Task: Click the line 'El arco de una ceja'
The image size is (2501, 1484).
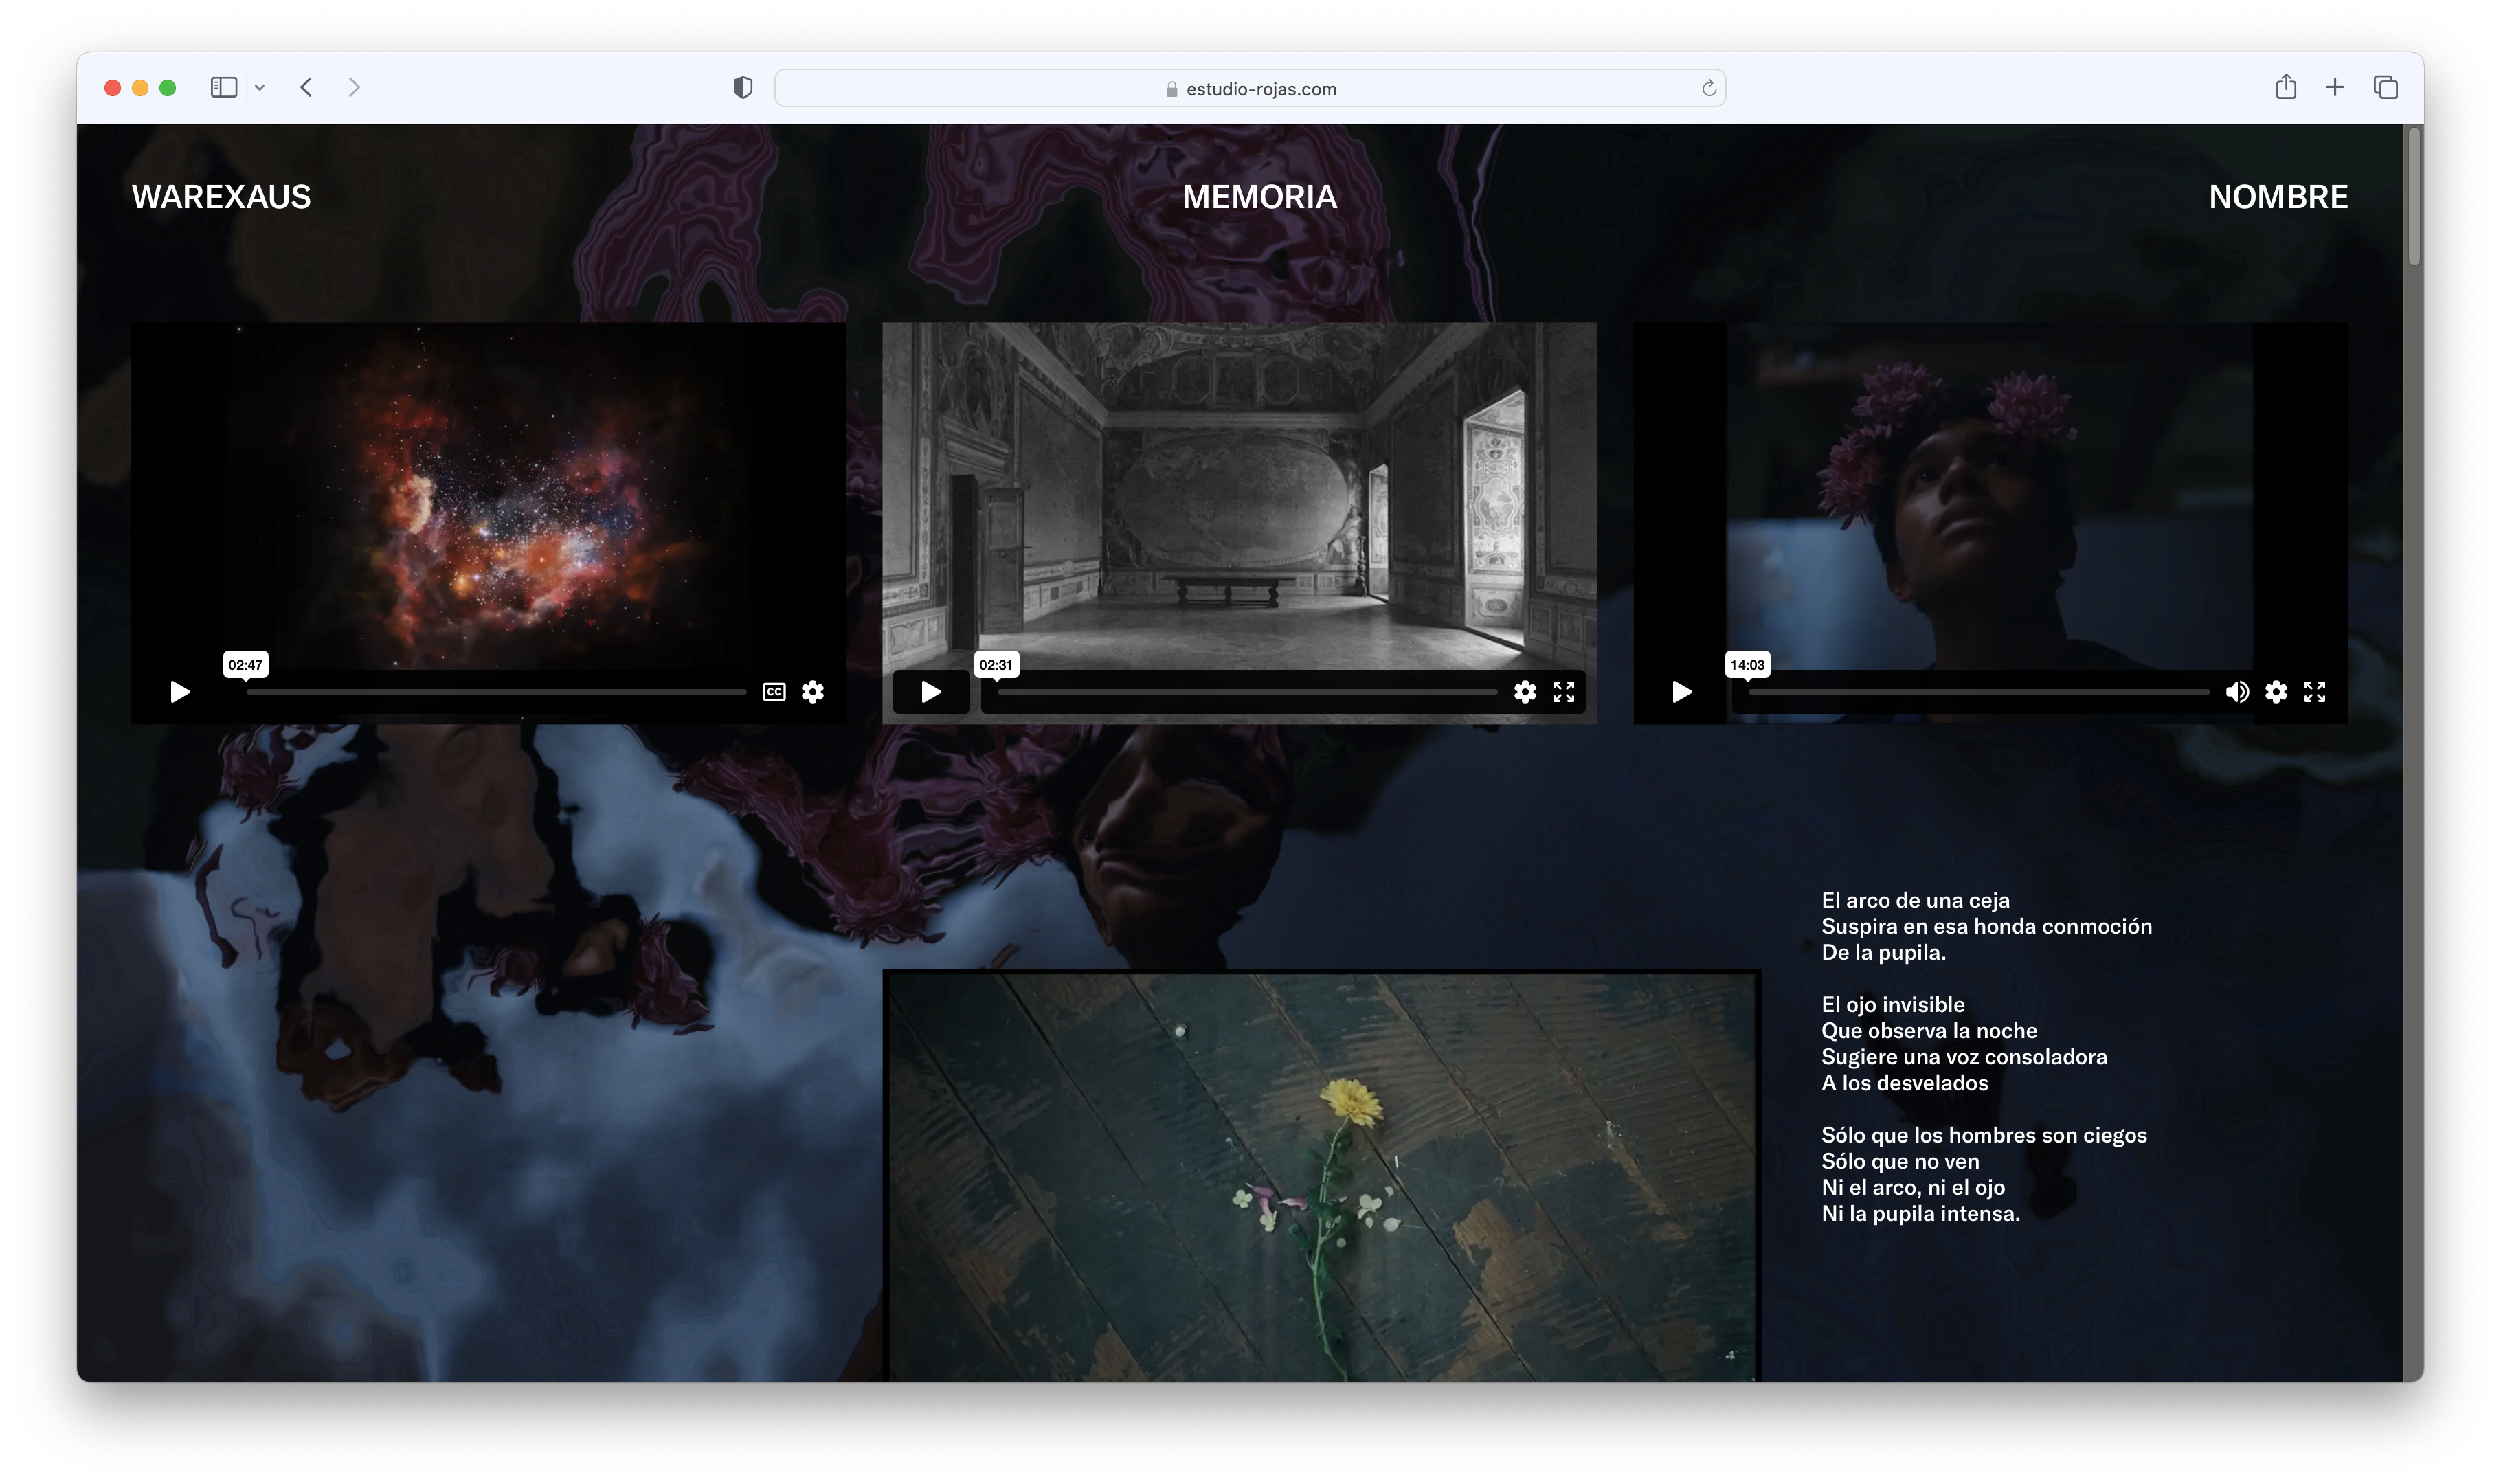Action: coord(1915,901)
